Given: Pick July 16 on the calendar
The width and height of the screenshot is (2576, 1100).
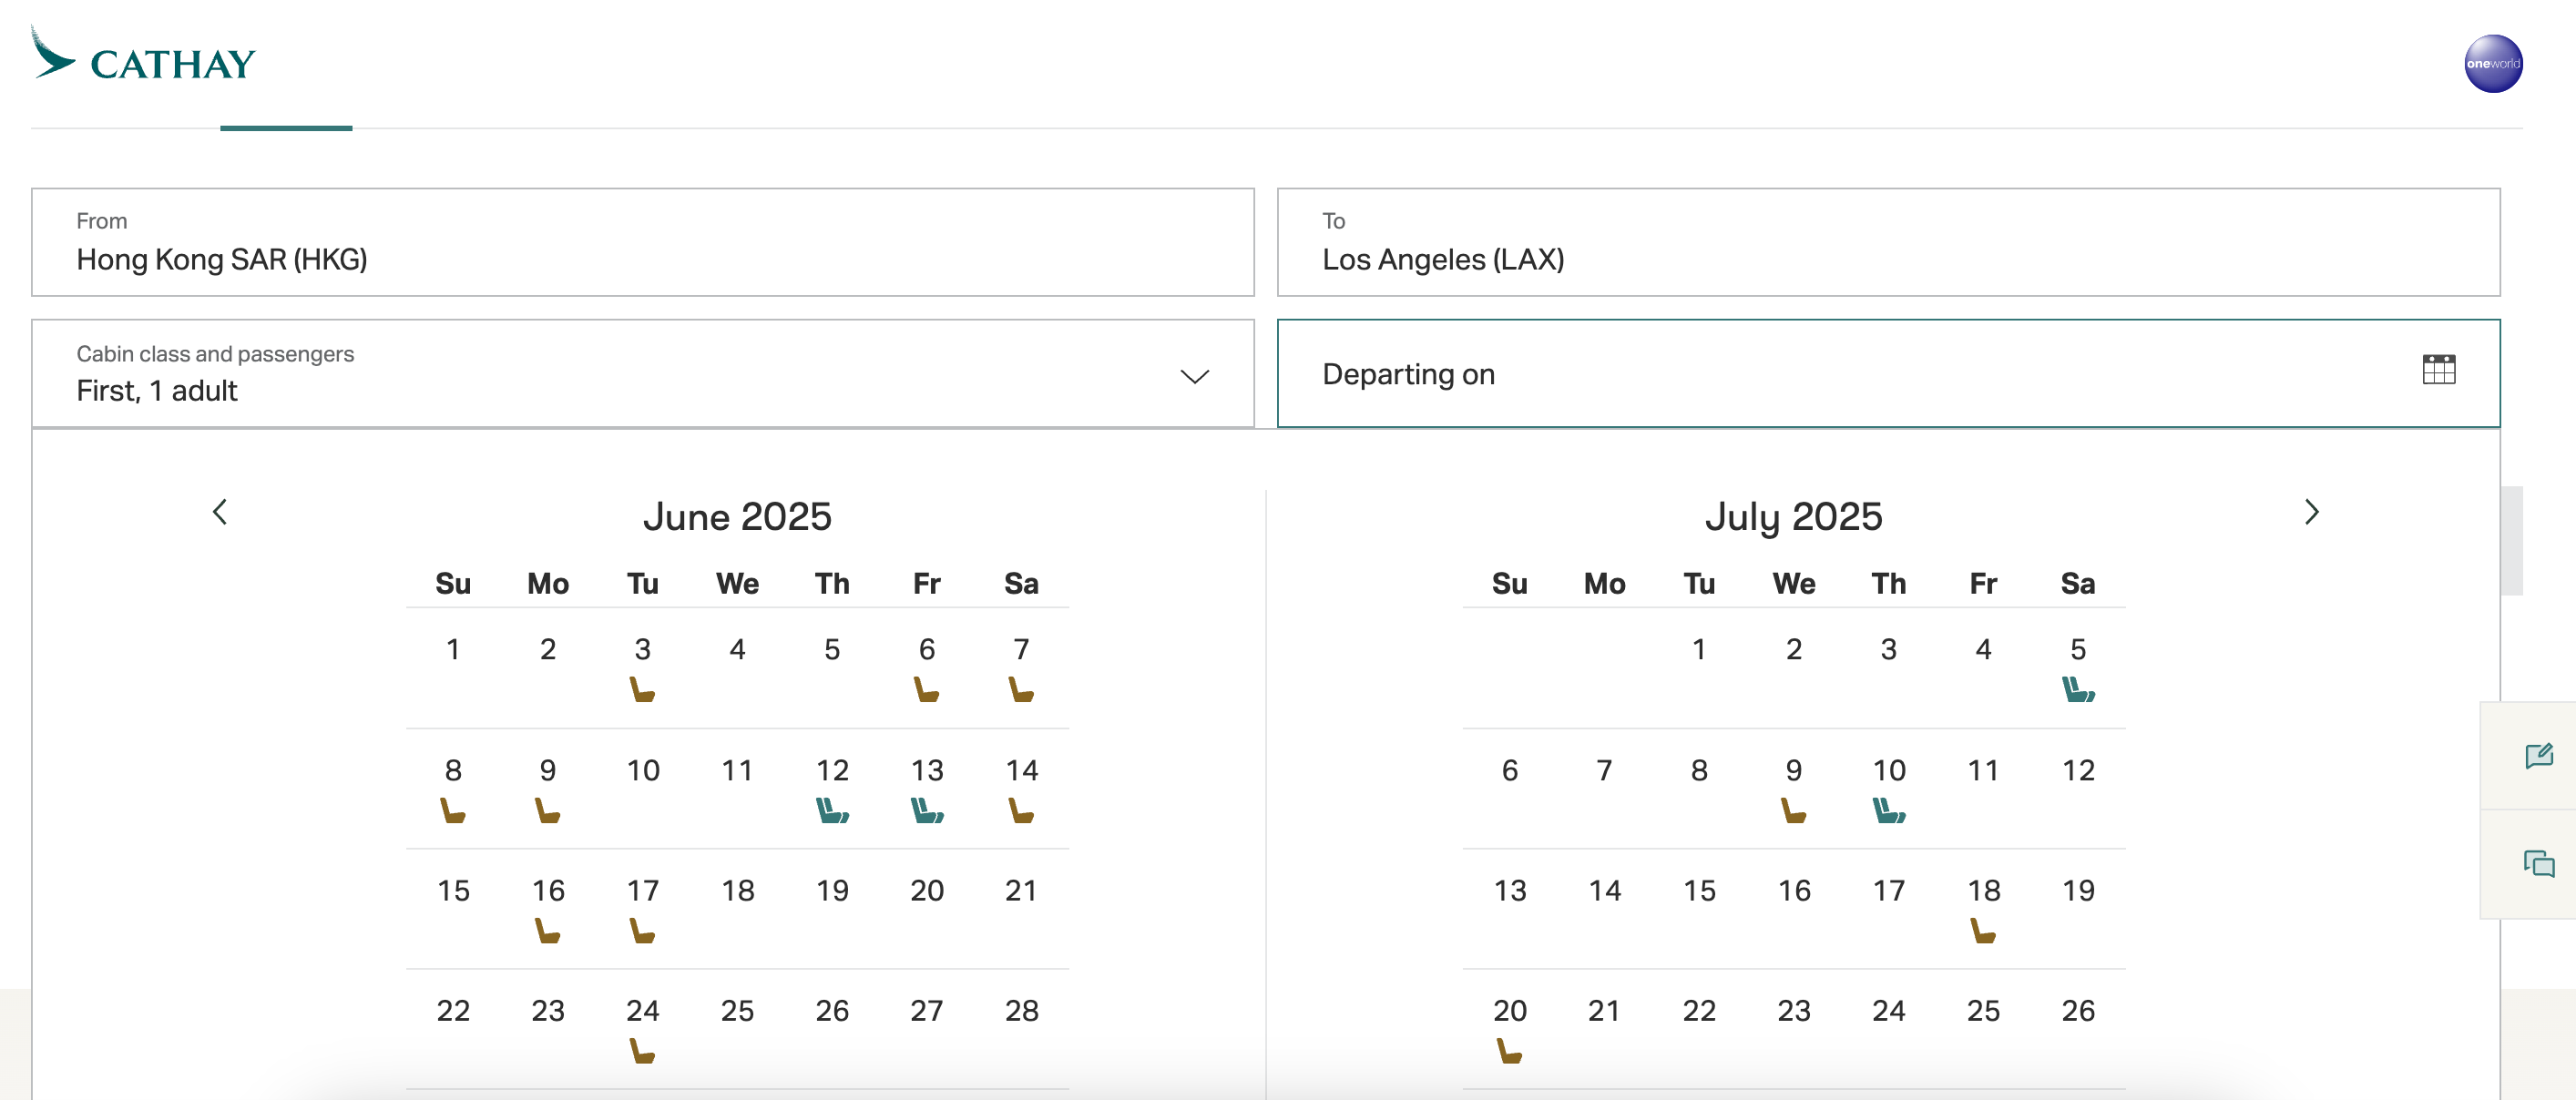Looking at the screenshot, I should point(1793,890).
